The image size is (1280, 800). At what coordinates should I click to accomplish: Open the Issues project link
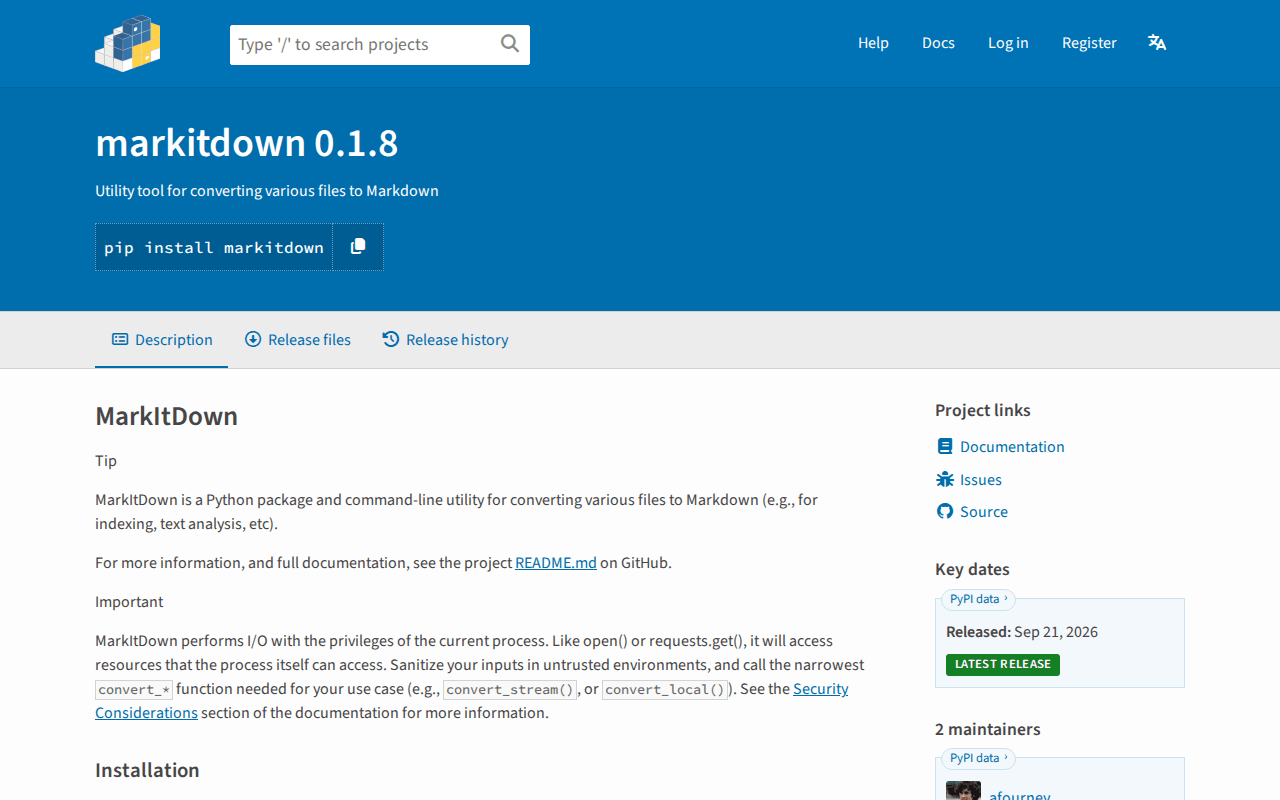point(981,480)
